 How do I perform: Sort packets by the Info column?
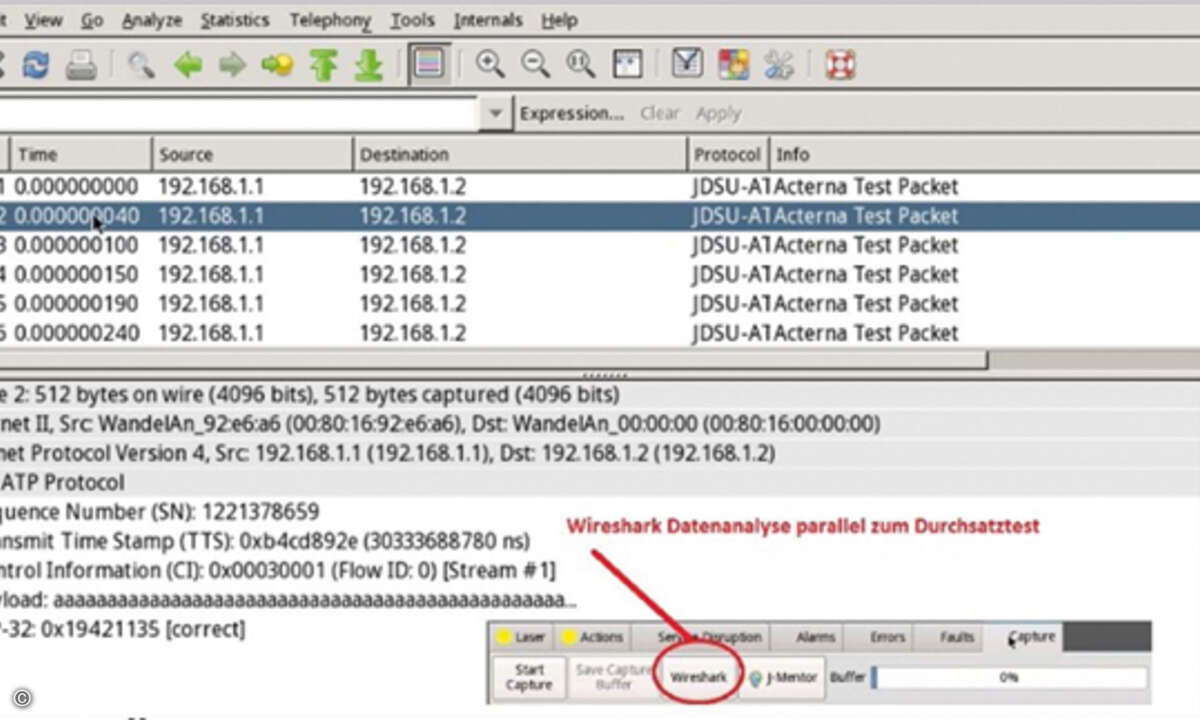coord(984,155)
